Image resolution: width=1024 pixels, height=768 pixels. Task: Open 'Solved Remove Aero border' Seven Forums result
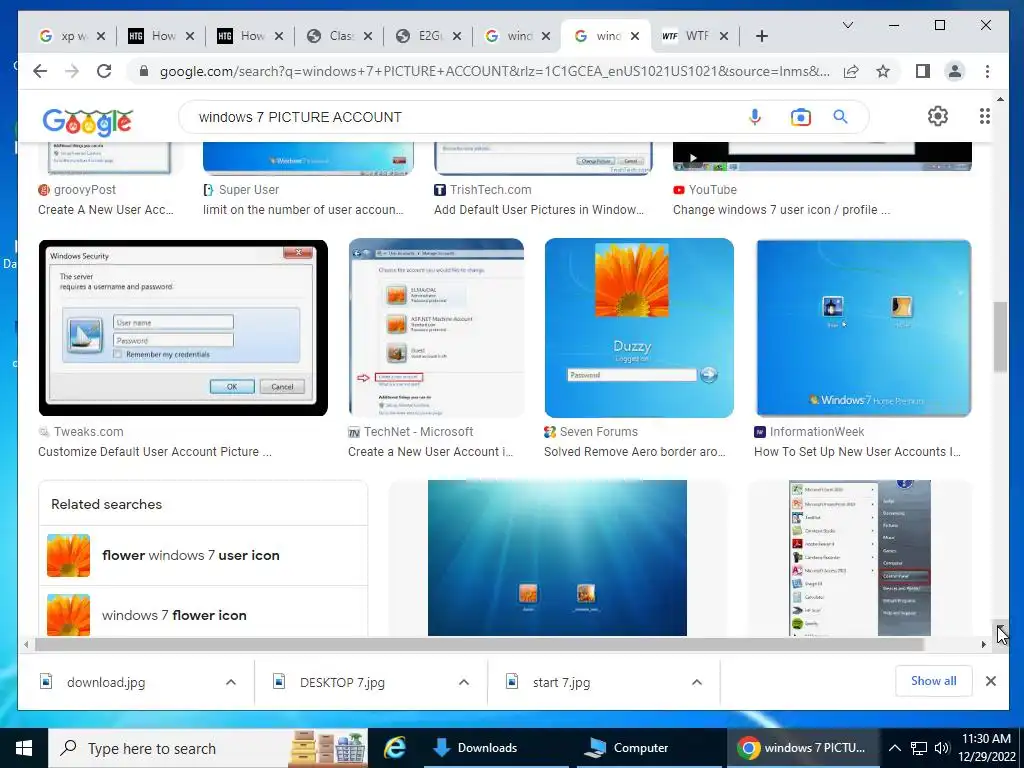click(635, 452)
